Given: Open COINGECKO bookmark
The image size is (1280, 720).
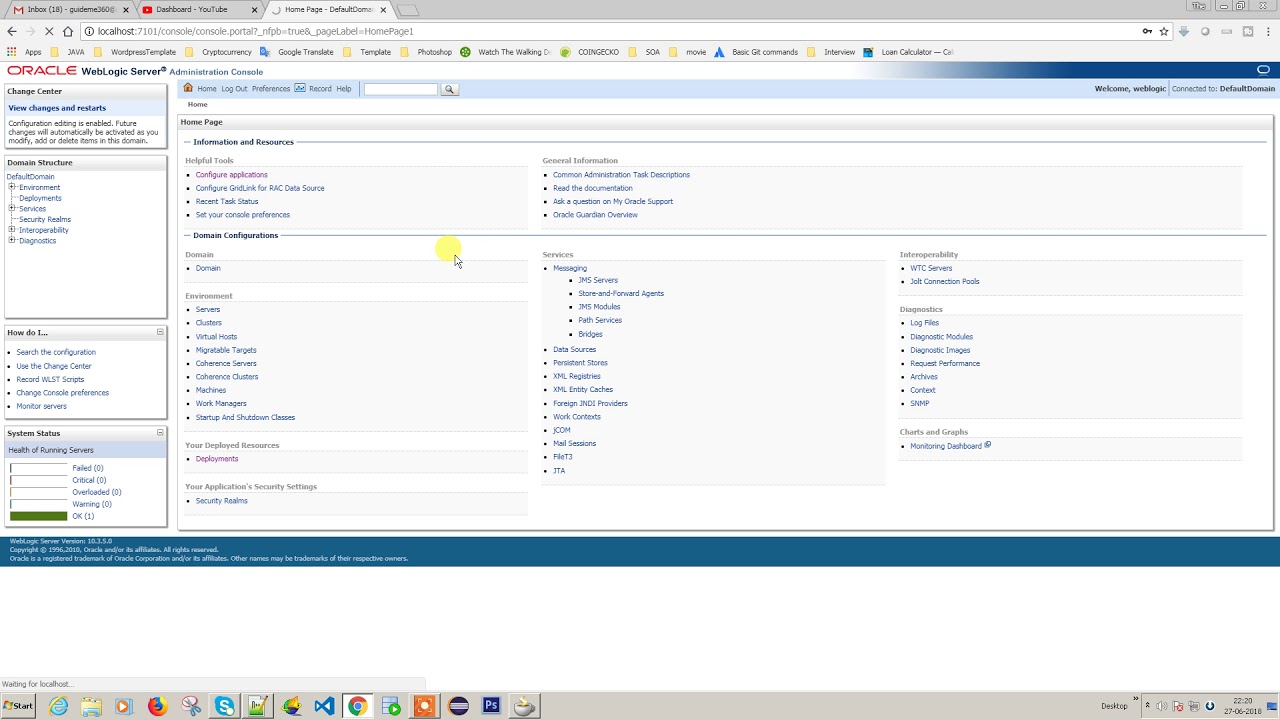Looking at the screenshot, I should tap(588, 52).
